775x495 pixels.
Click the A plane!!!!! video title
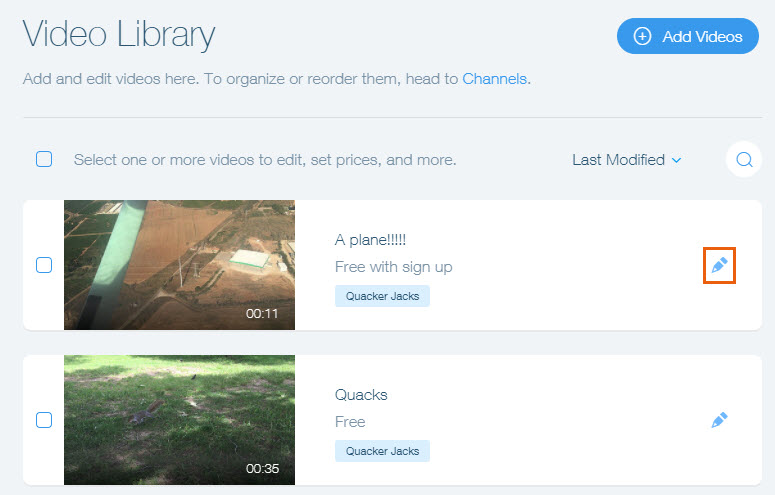(370, 240)
